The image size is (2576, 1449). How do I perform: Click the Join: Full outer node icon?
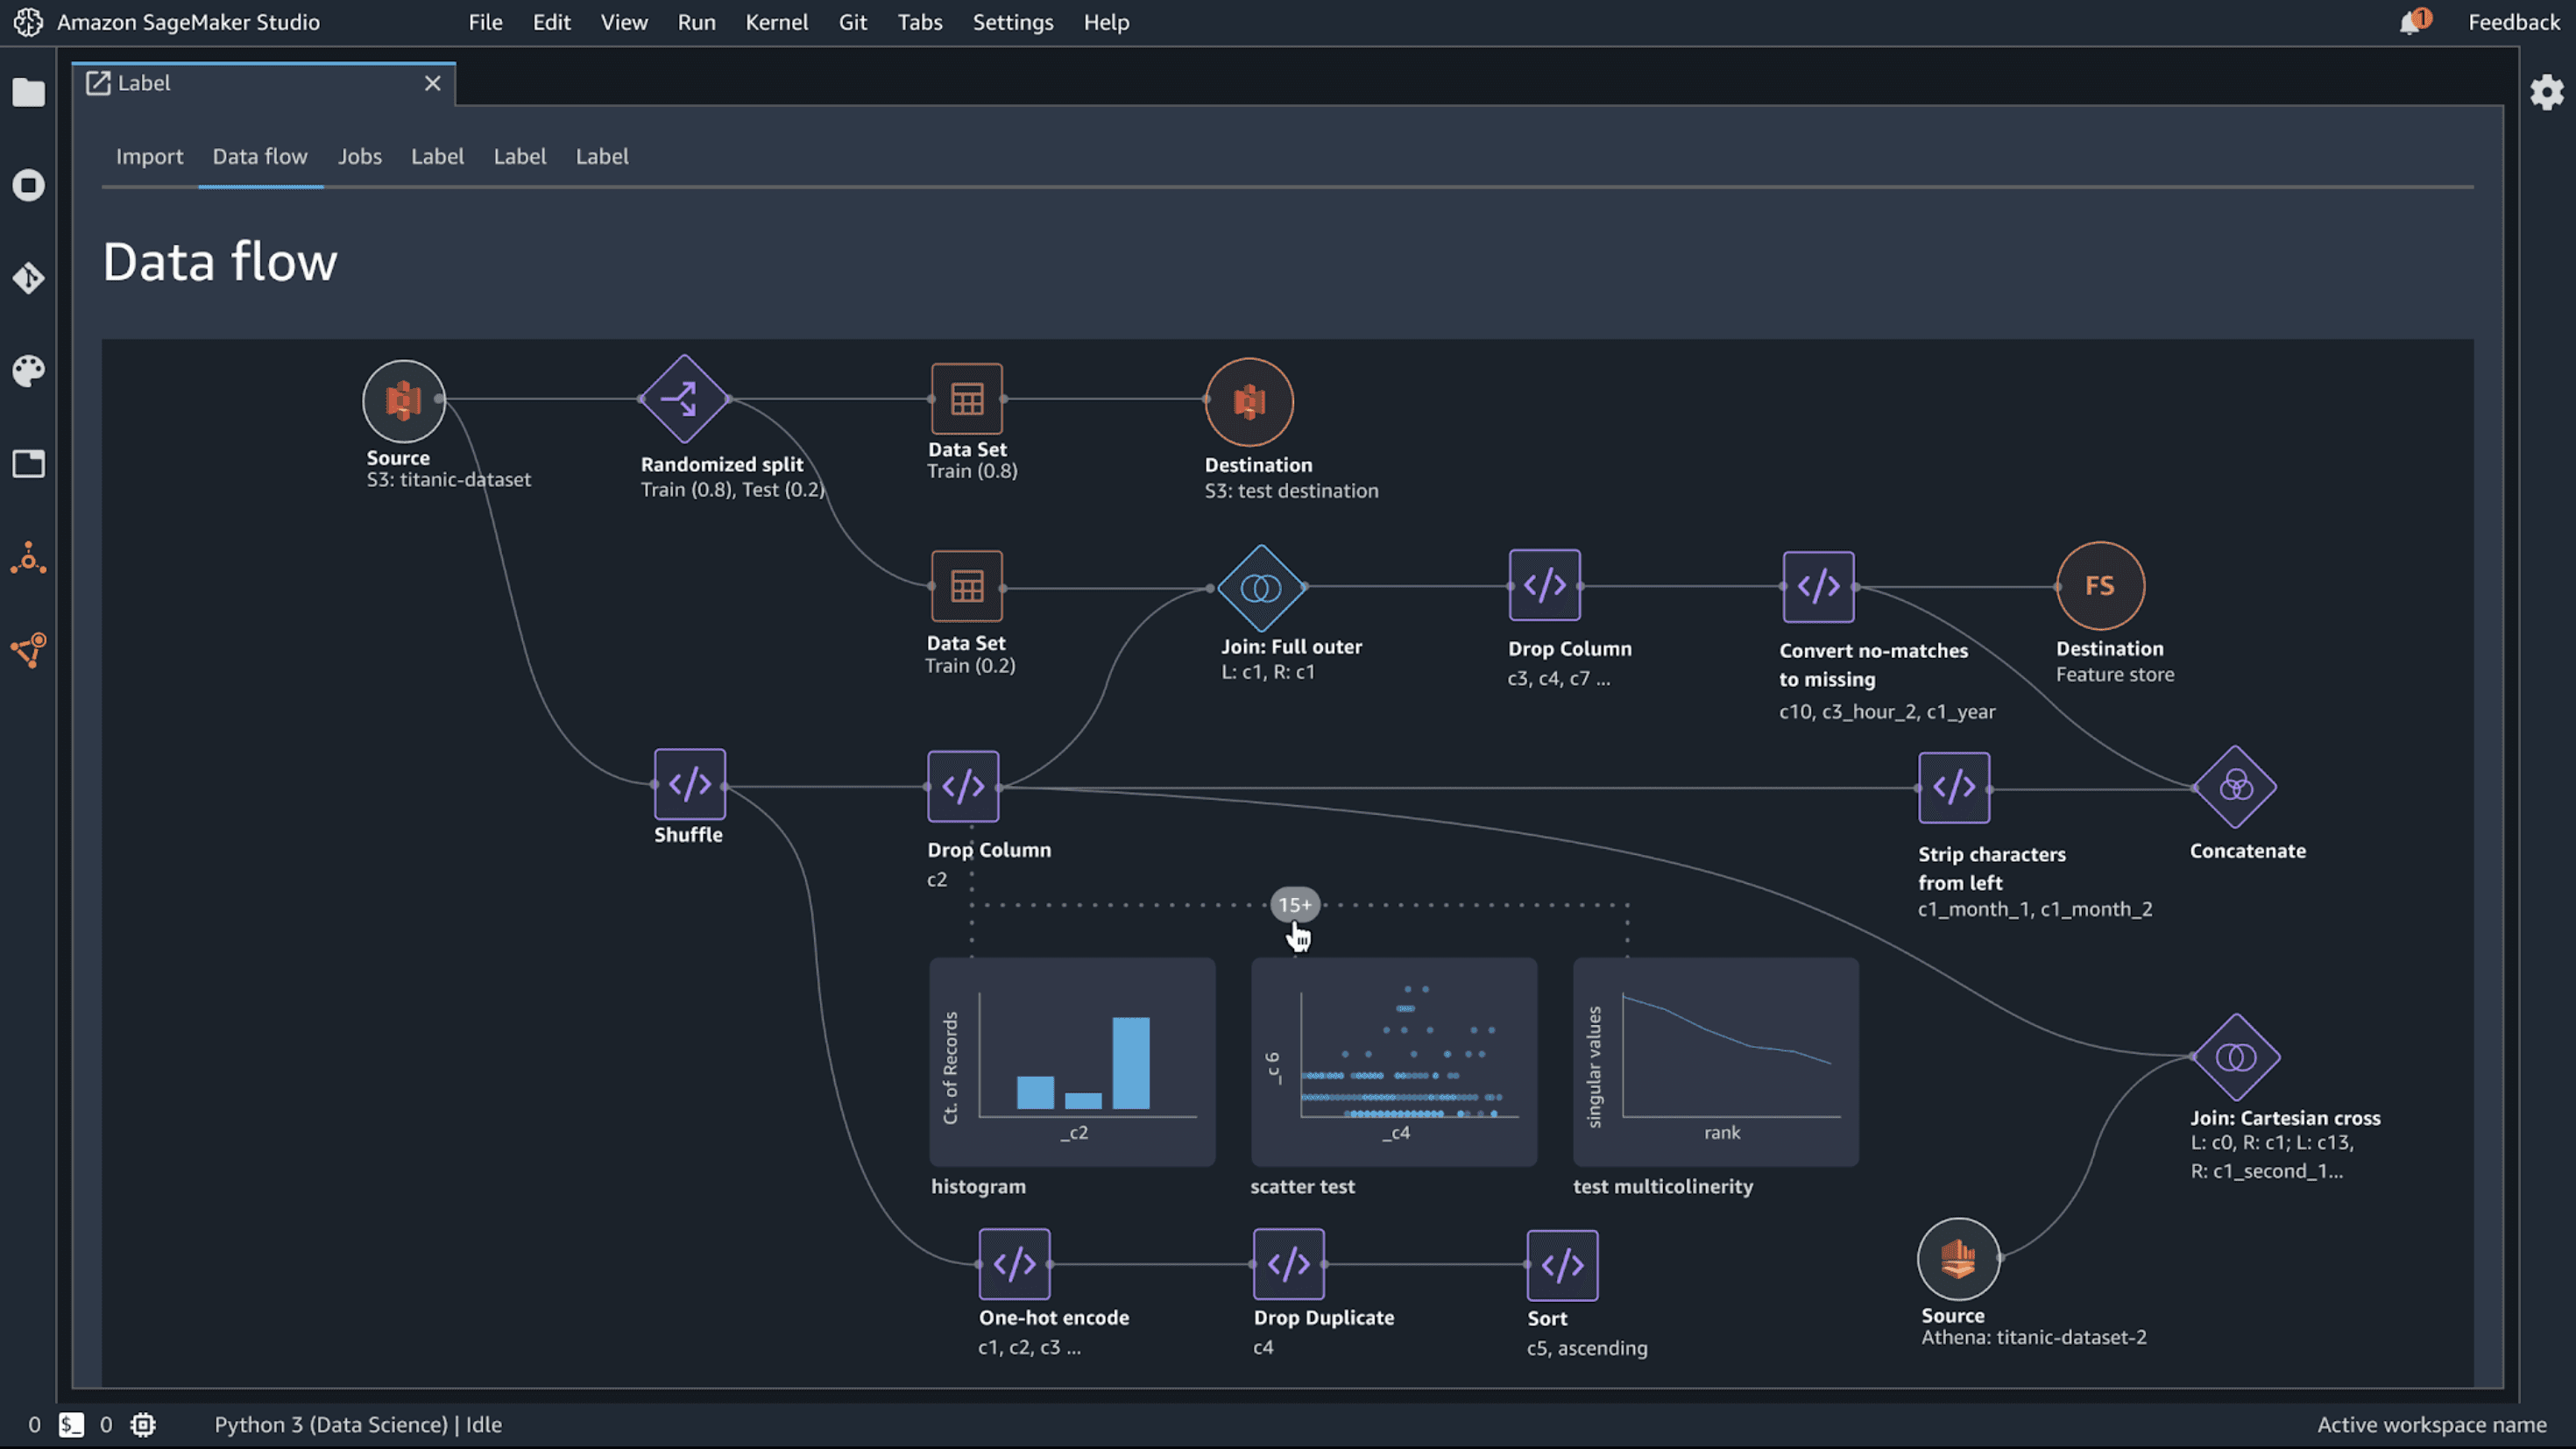(1261, 588)
